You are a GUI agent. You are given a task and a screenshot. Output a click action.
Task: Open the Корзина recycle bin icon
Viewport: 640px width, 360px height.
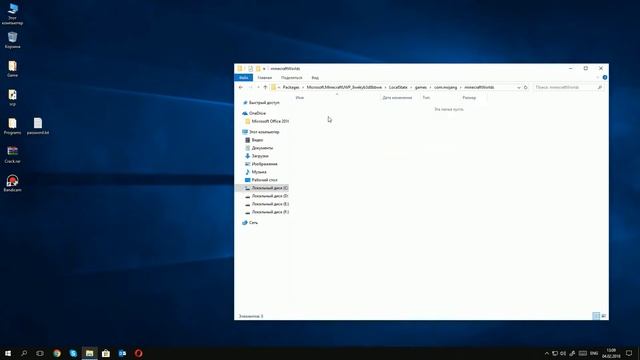pos(12,40)
